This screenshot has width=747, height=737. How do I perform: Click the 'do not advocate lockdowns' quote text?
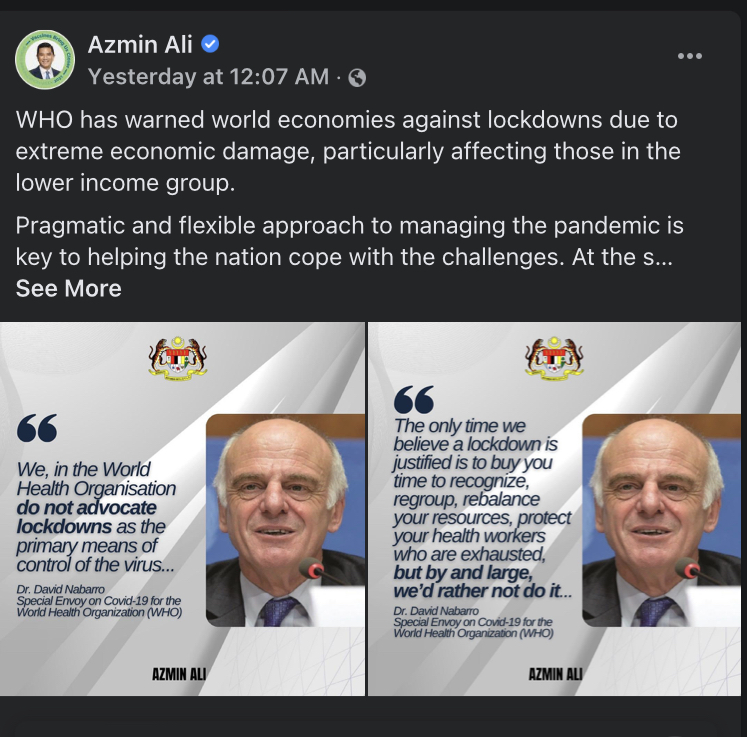pyautogui.click(x=86, y=517)
